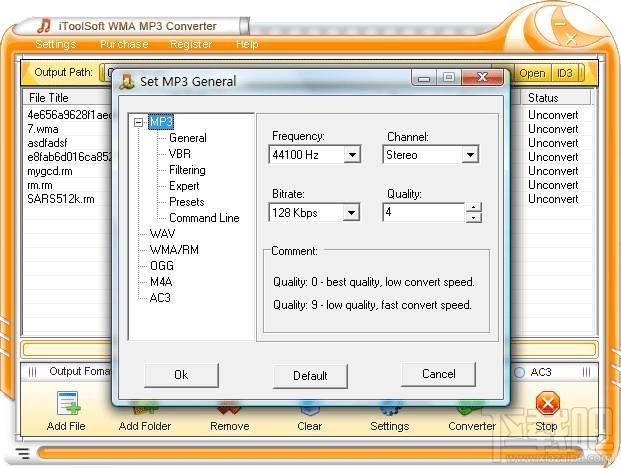Select the SARS512k.rm file row
This screenshot has width=621, height=468.
[x=61, y=199]
